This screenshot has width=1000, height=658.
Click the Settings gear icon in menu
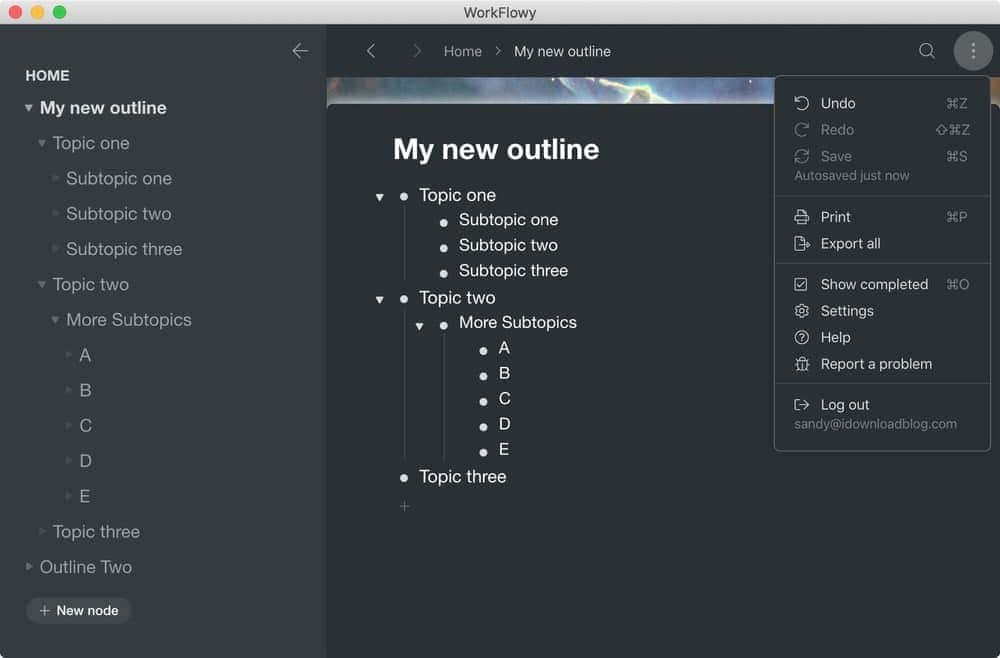pos(801,311)
